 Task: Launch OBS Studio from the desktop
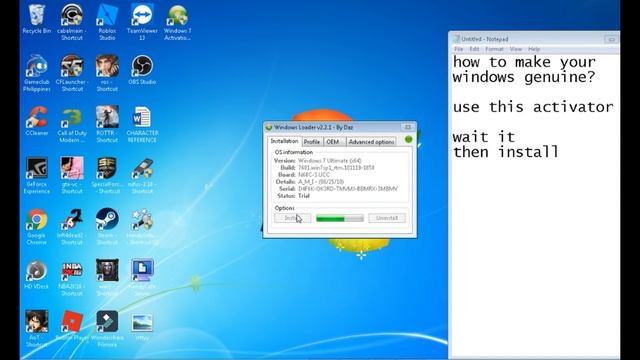click(x=142, y=67)
